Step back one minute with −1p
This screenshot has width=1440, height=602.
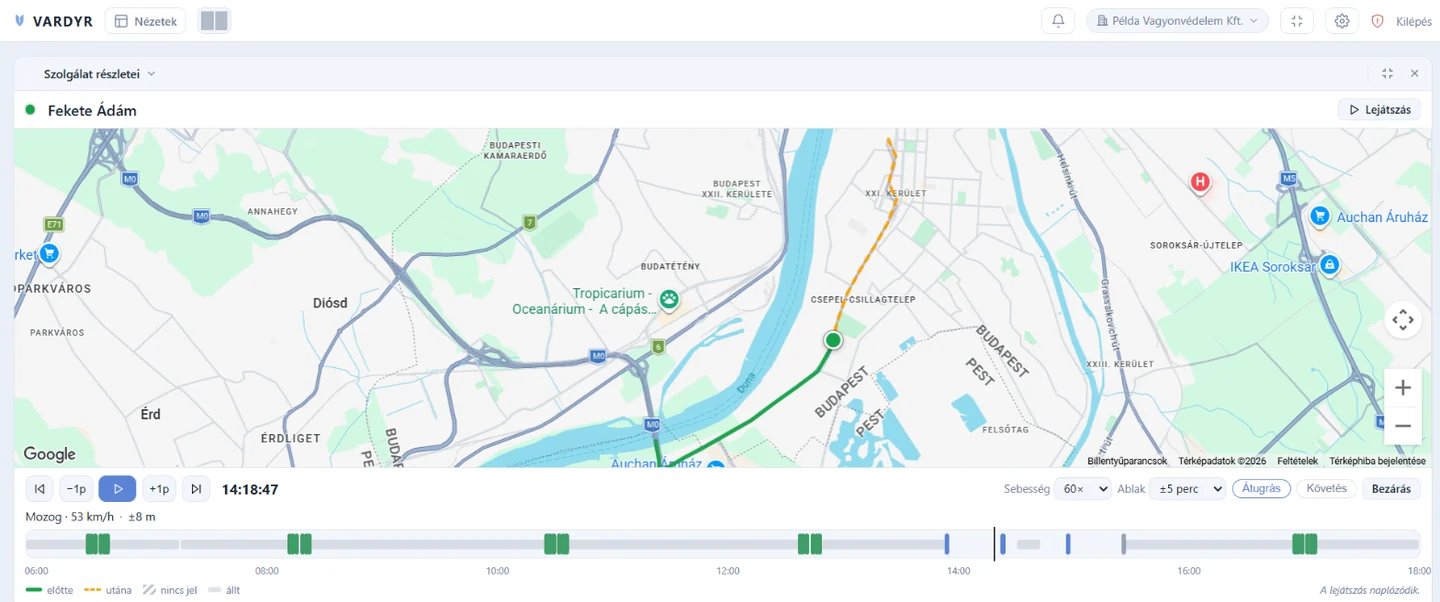(76, 489)
